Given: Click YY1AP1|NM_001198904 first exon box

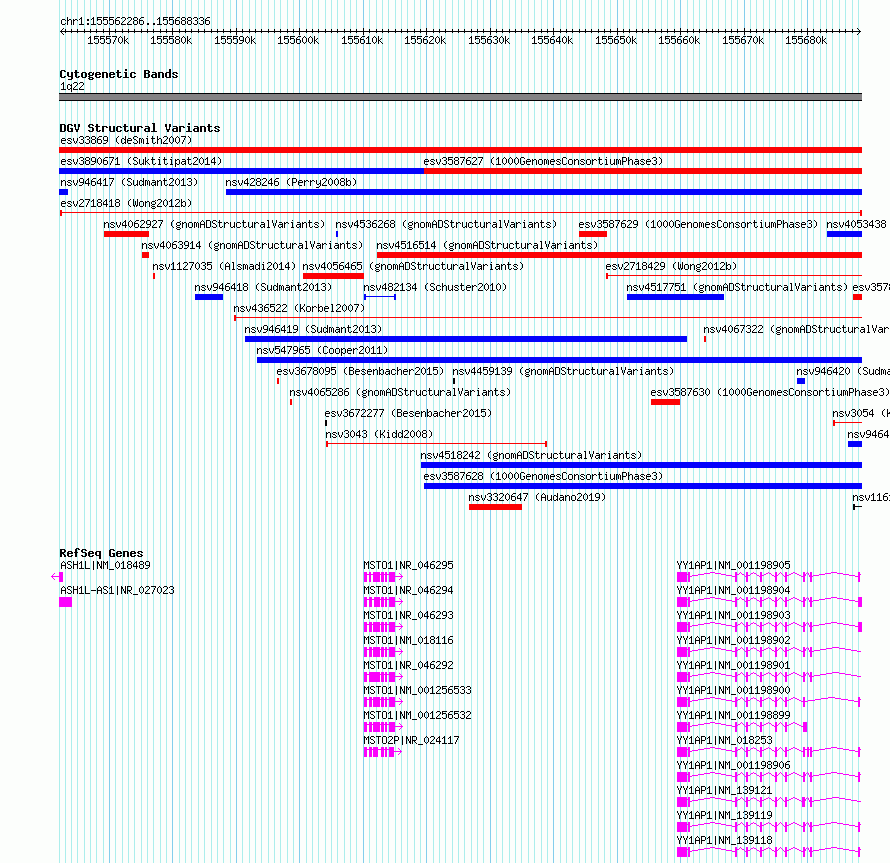Looking at the screenshot, I should 683,602.
